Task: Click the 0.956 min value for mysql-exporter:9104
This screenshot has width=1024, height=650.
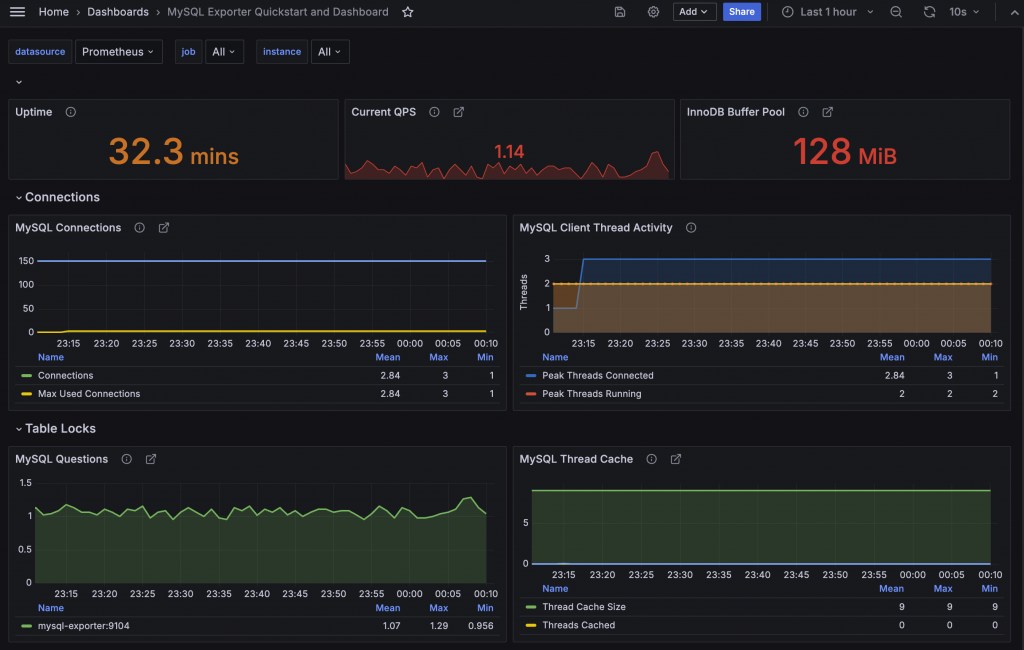Action: [x=481, y=625]
